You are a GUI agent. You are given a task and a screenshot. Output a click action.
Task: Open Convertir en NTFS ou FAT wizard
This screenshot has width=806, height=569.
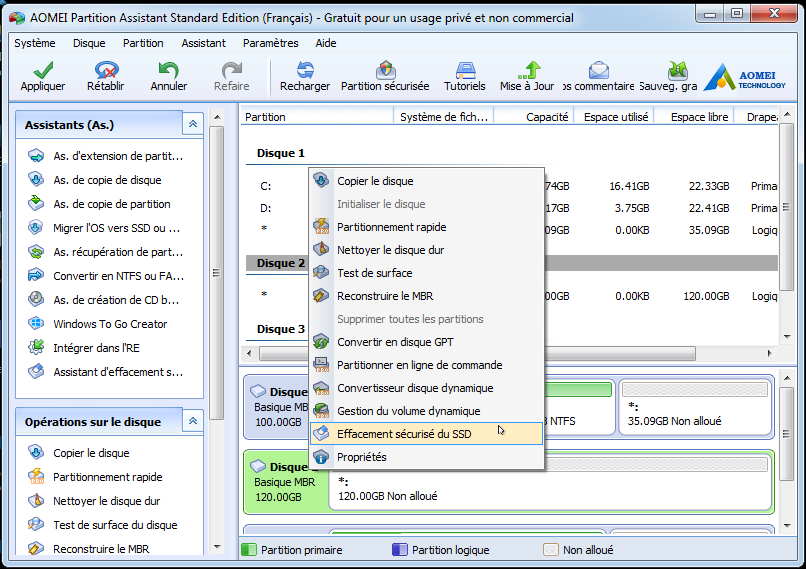[x=106, y=276]
